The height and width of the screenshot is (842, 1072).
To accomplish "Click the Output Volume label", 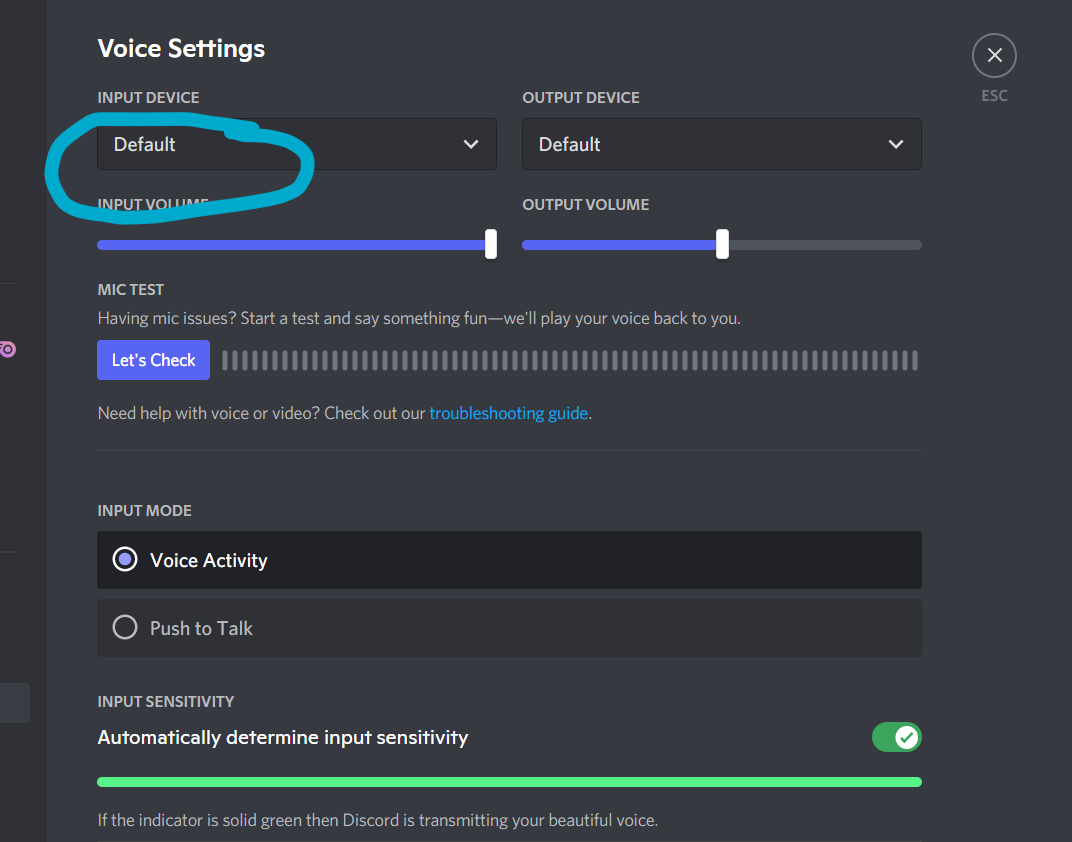I will click(x=586, y=204).
